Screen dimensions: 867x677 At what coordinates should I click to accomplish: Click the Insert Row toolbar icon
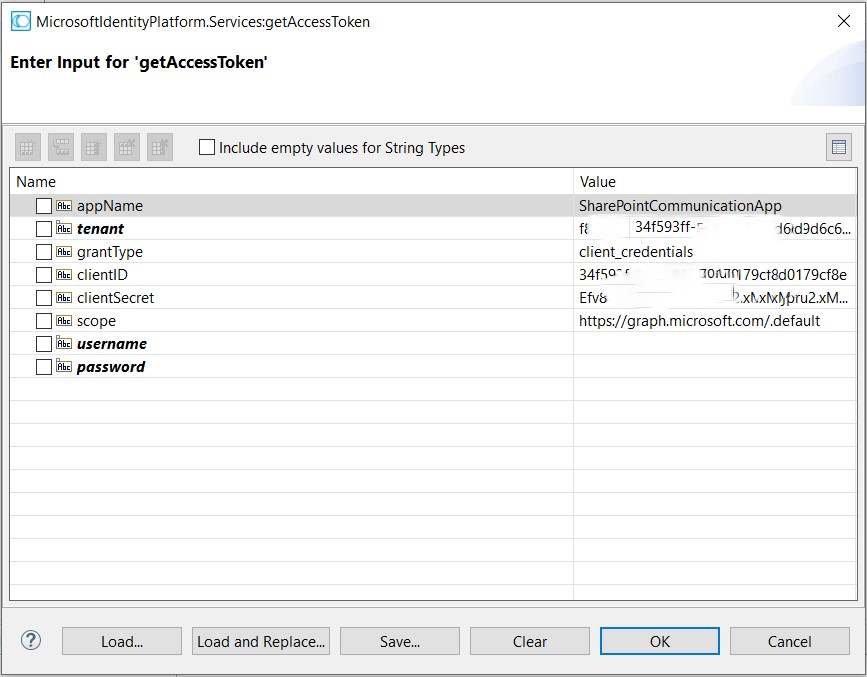(61, 148)
